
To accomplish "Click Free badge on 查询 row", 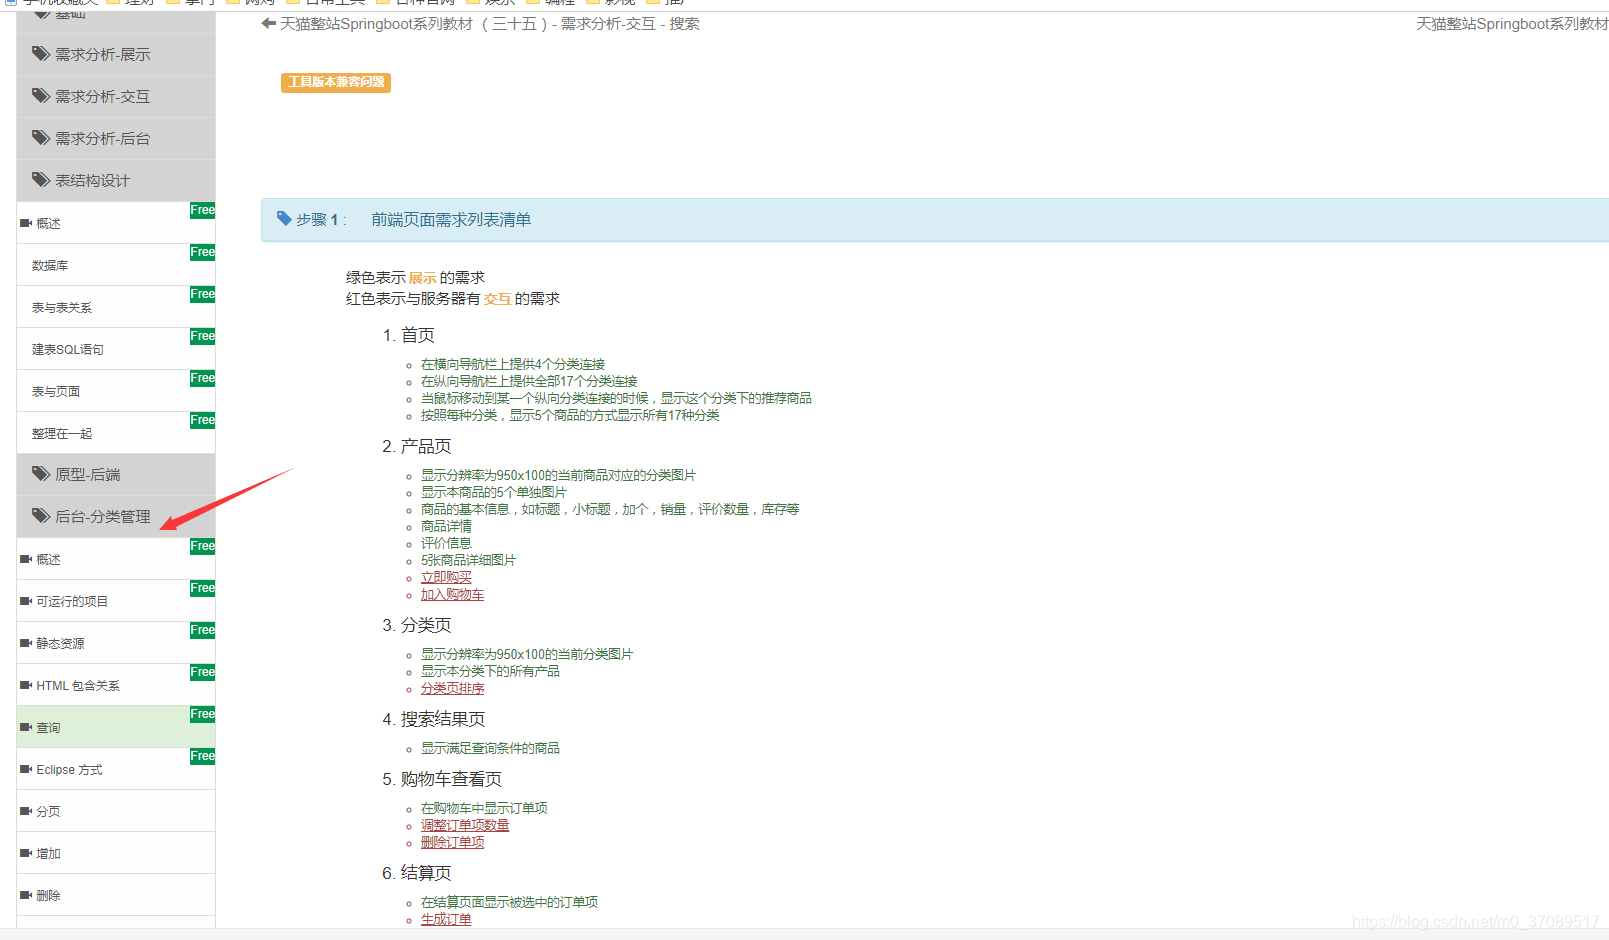I will [202, 714].
